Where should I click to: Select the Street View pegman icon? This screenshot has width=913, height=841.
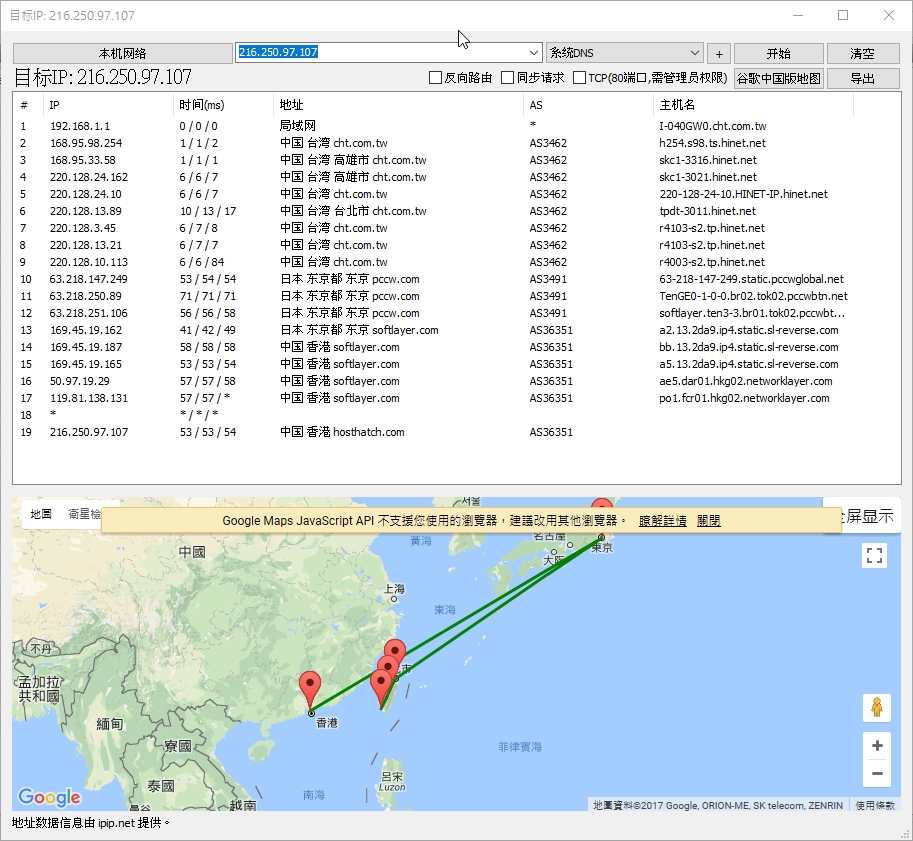click(877, 708)
